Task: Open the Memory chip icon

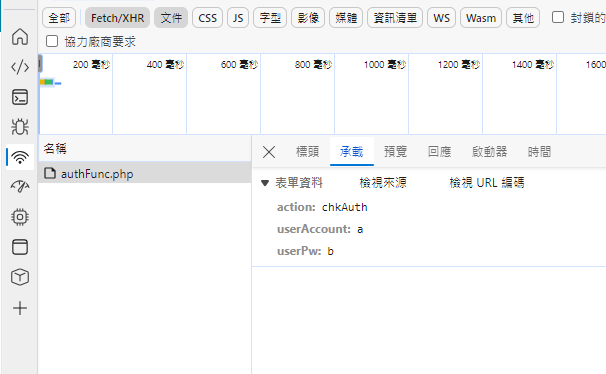Action: pos(20,217)
